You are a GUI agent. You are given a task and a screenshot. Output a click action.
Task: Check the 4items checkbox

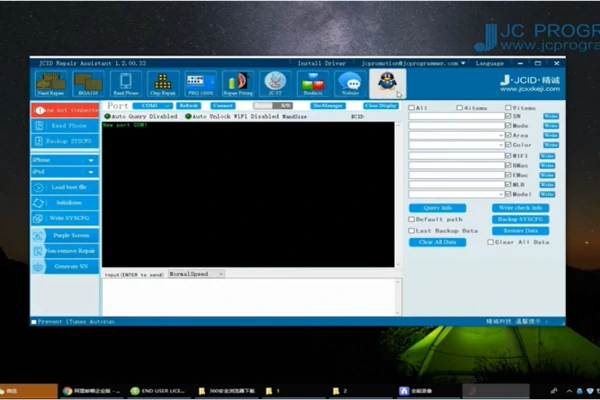460,108
